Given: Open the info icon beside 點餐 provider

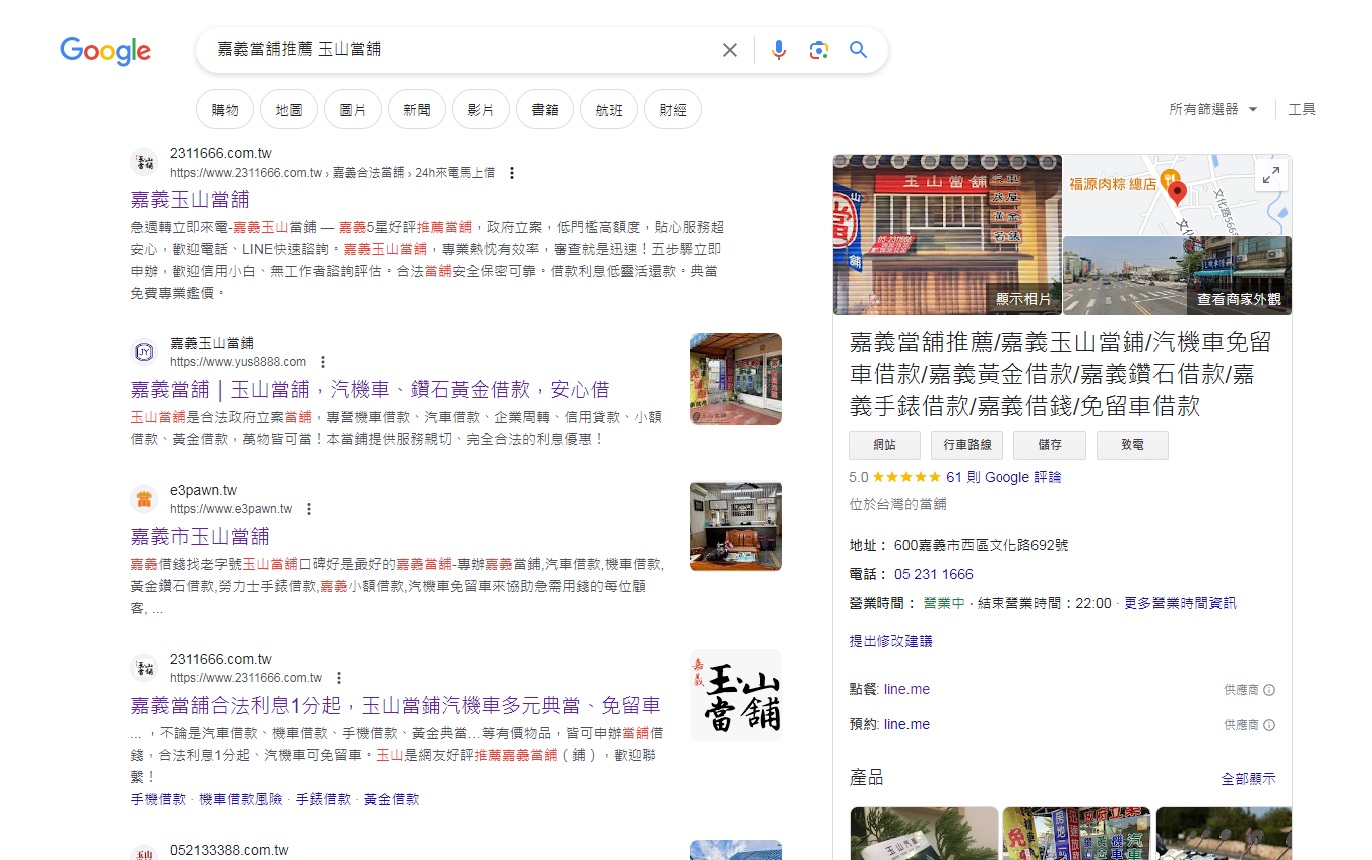Looking at the screenshot, I should tap(1269, 690).
